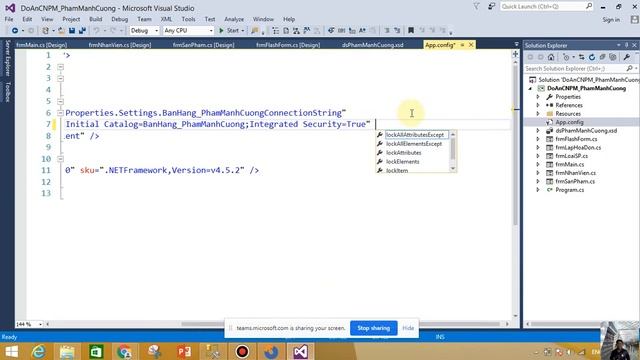Viewport: 640px width, 360px height.
Task: Open the tab overflow dropdown arrow
Action: [x=516, y=44]
